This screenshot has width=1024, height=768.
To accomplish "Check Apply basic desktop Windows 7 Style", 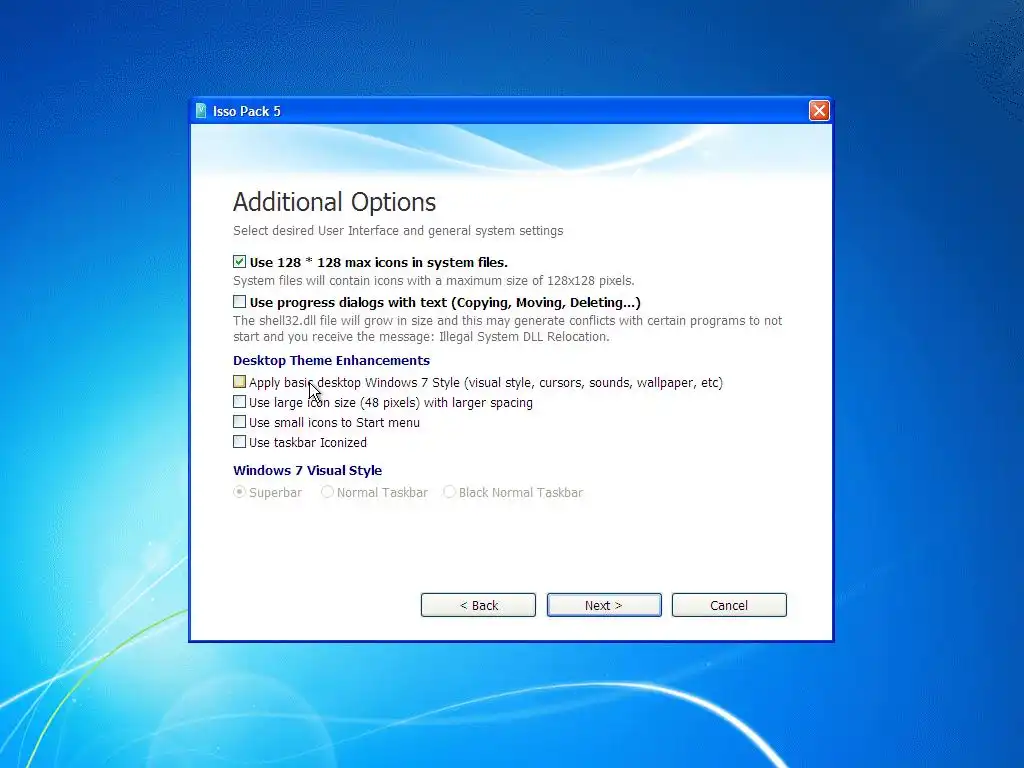I will coord(240,381).
